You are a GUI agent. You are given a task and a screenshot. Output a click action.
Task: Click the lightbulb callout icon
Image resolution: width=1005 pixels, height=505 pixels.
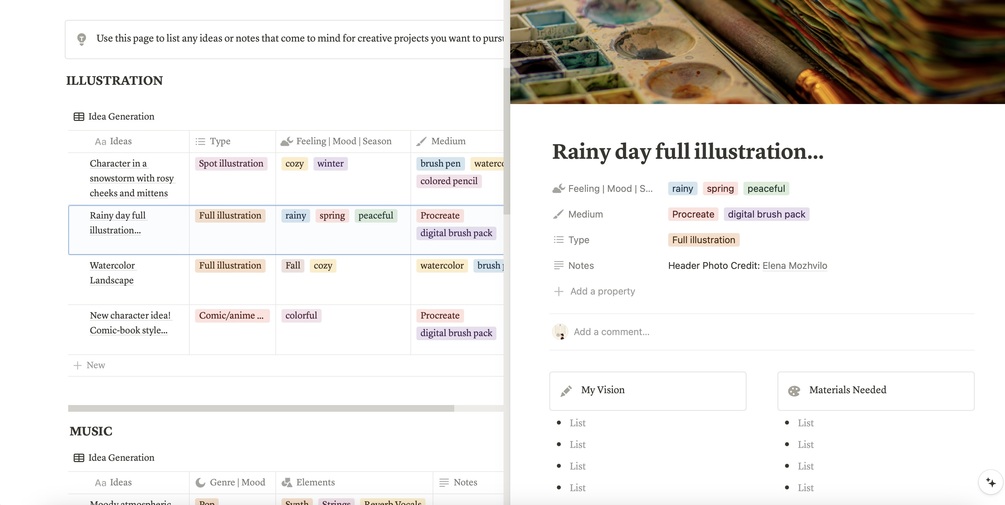[81, 39]
